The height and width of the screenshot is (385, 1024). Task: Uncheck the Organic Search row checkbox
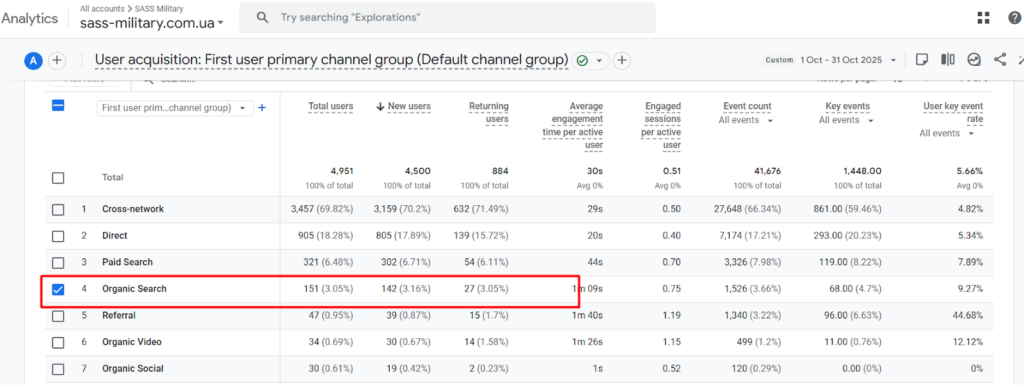(x=58, y=289)
